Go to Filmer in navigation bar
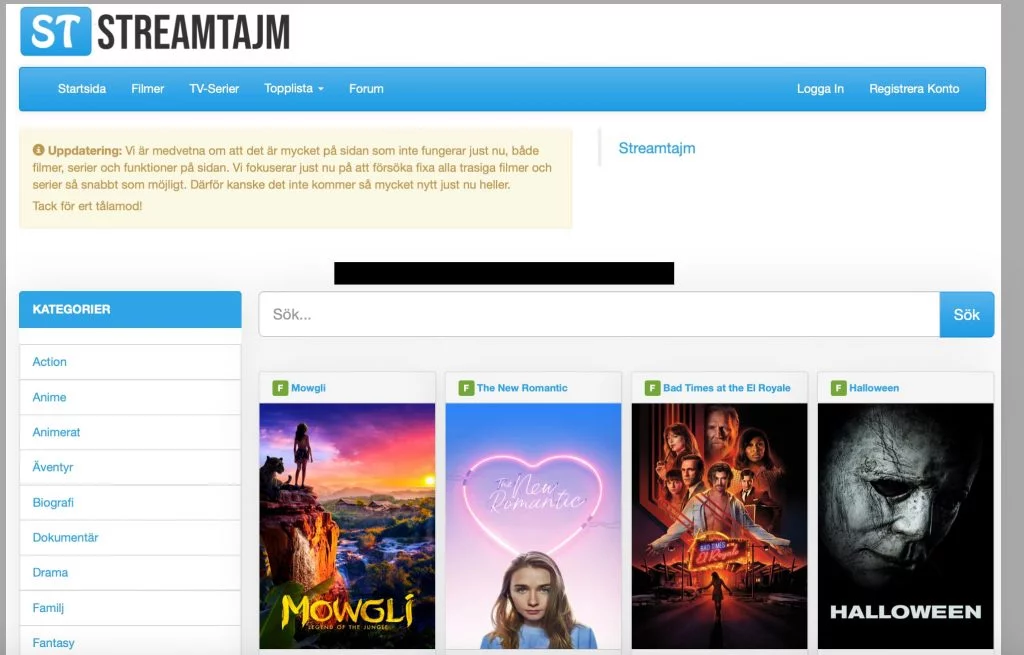 click(147, 89)
